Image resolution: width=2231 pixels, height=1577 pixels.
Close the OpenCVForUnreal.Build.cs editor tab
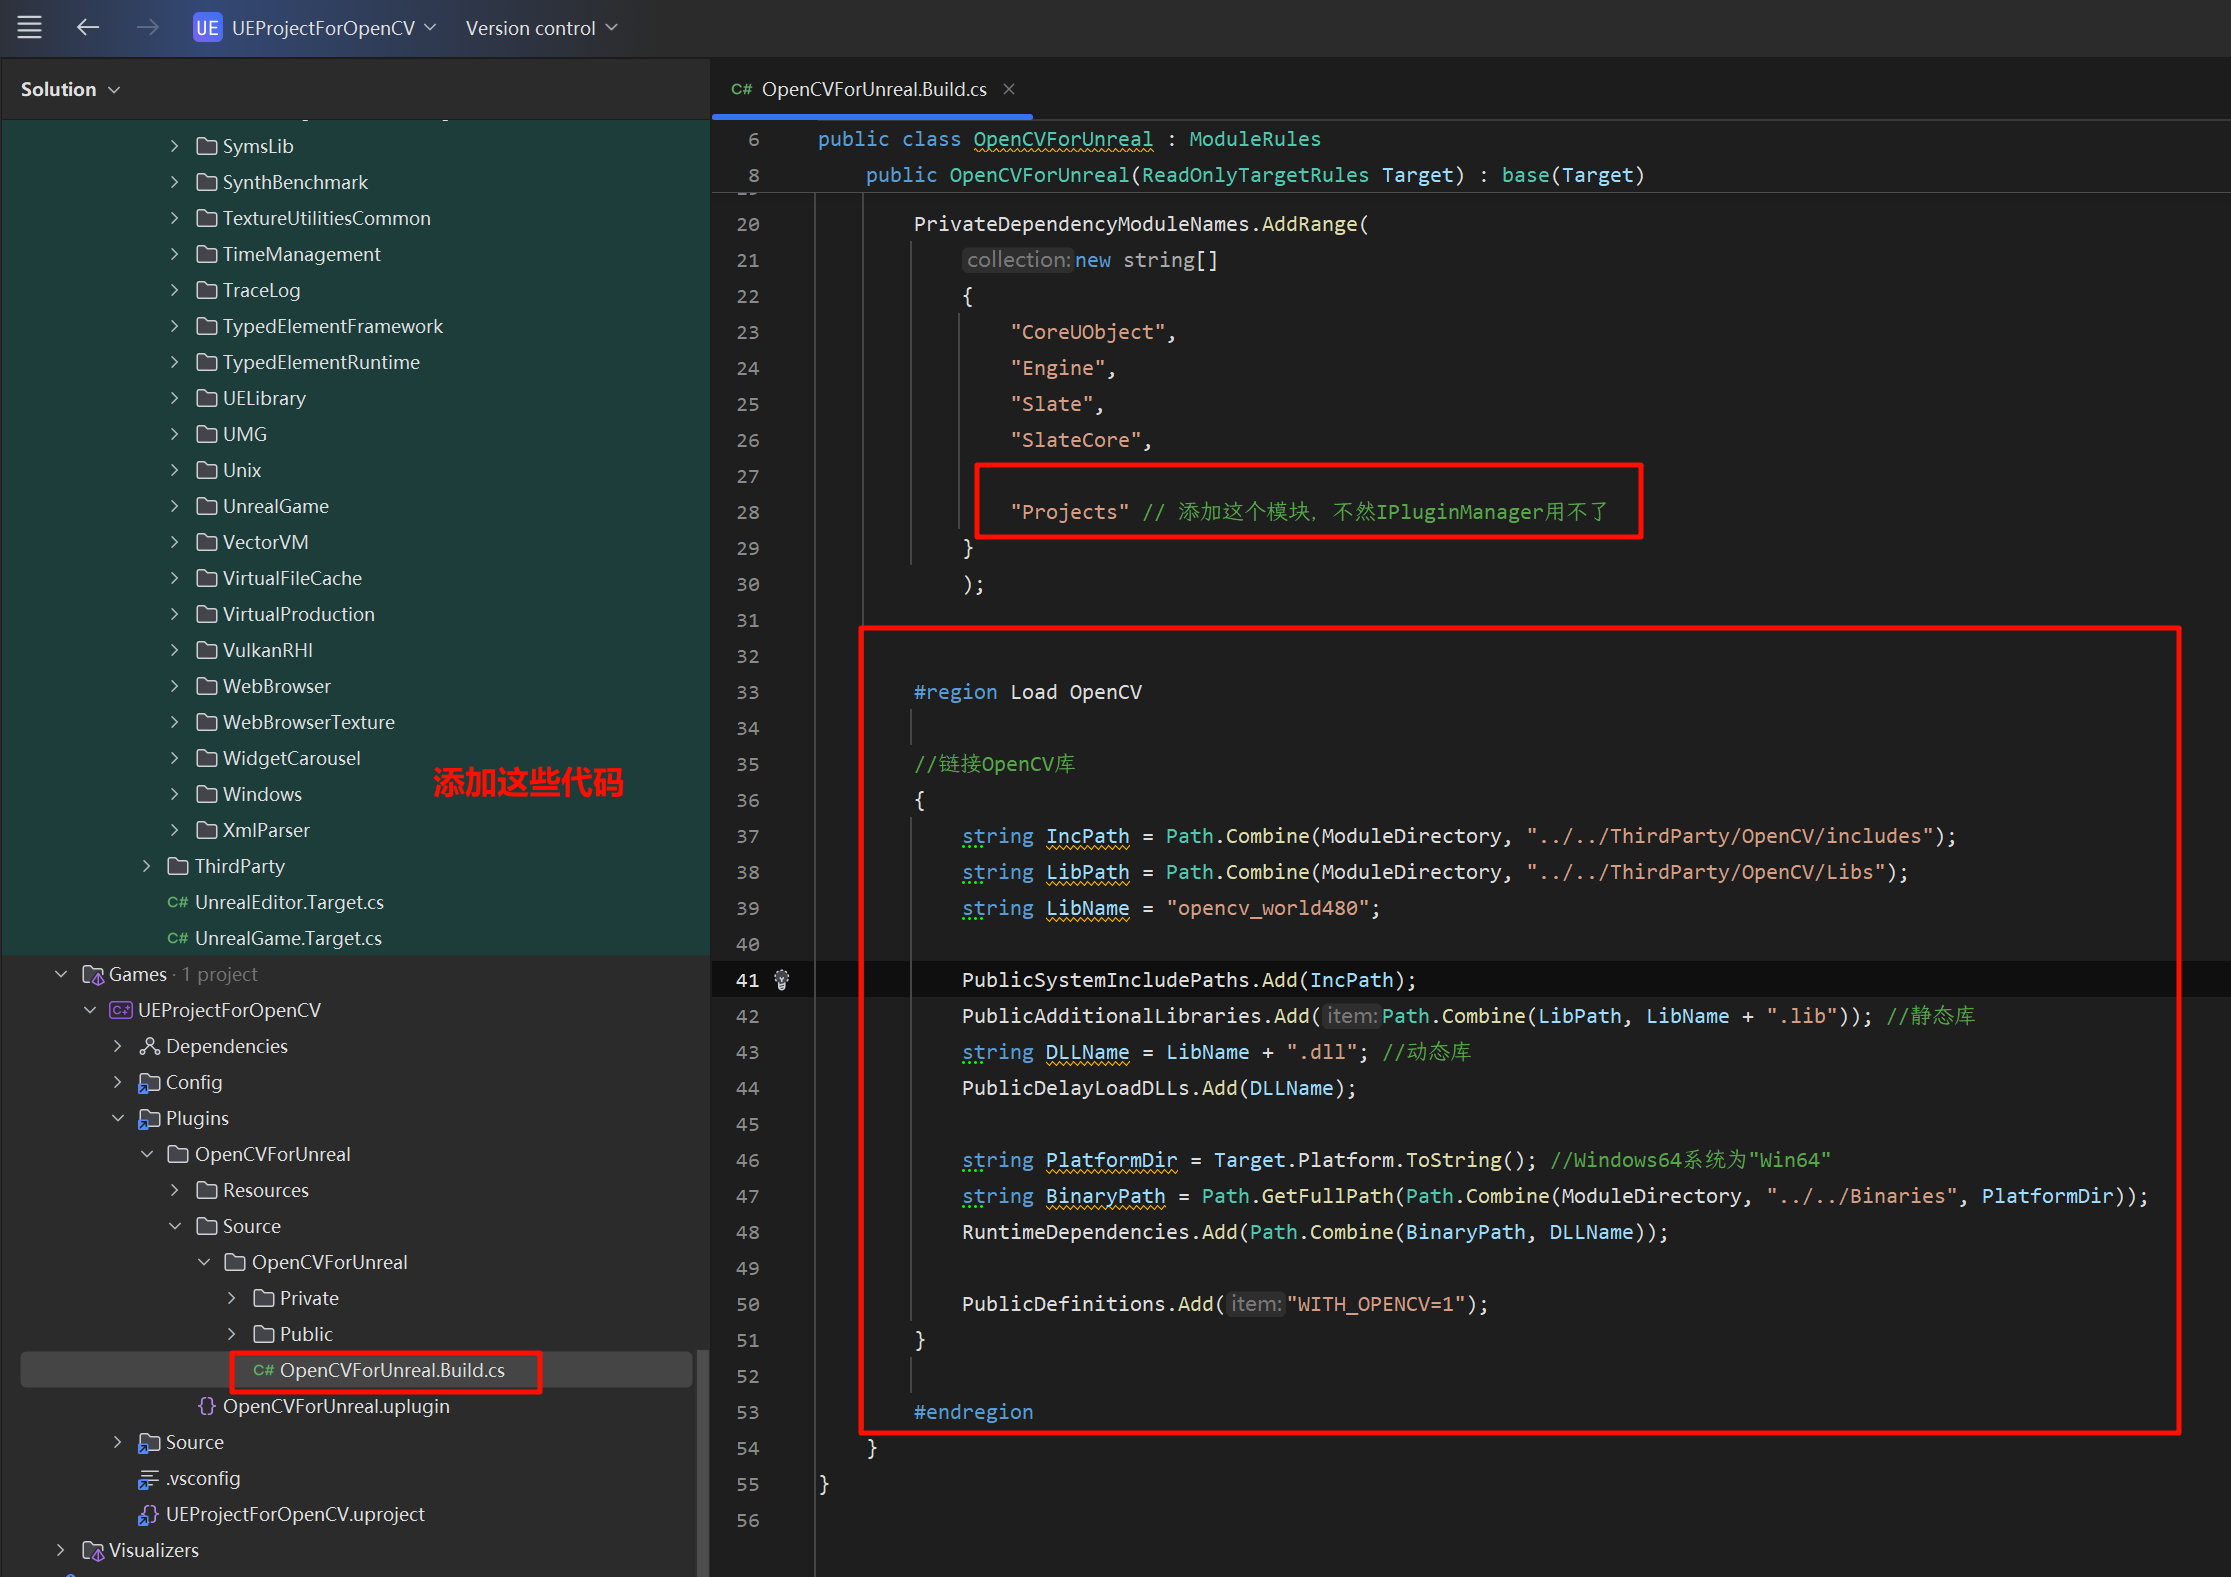tap(1009, 89)
